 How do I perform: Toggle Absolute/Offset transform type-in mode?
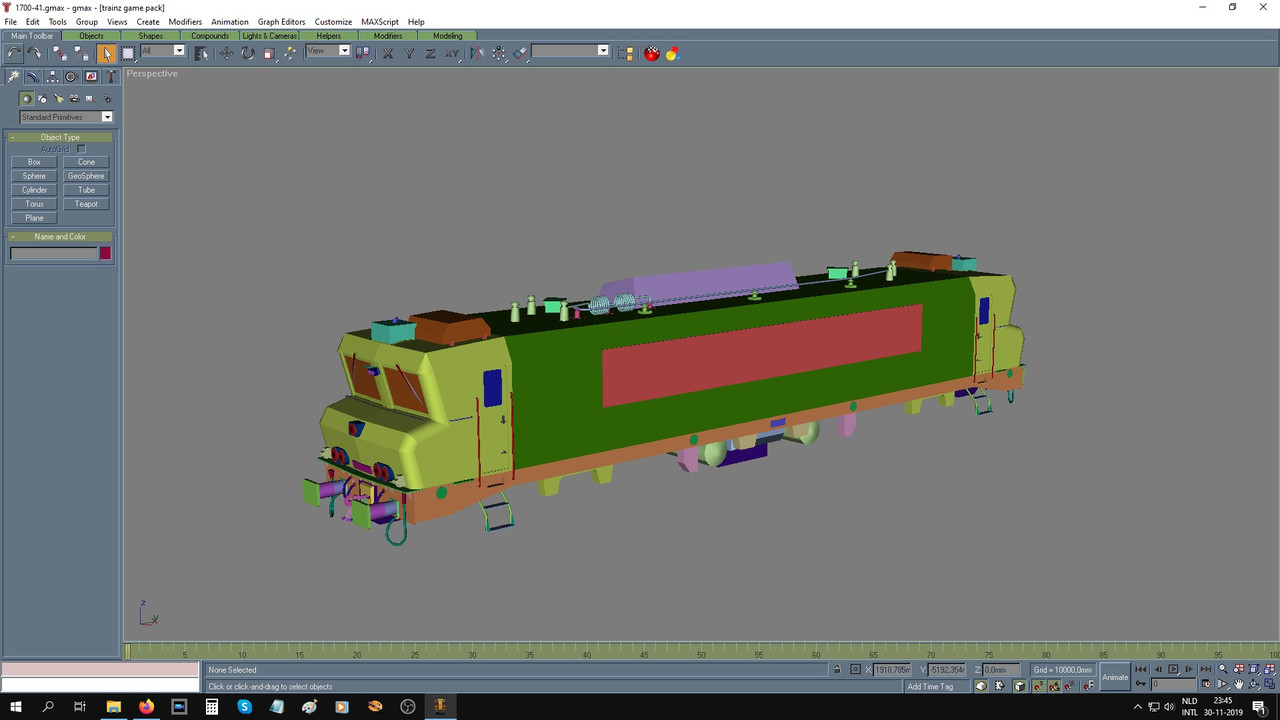point(855,669)
